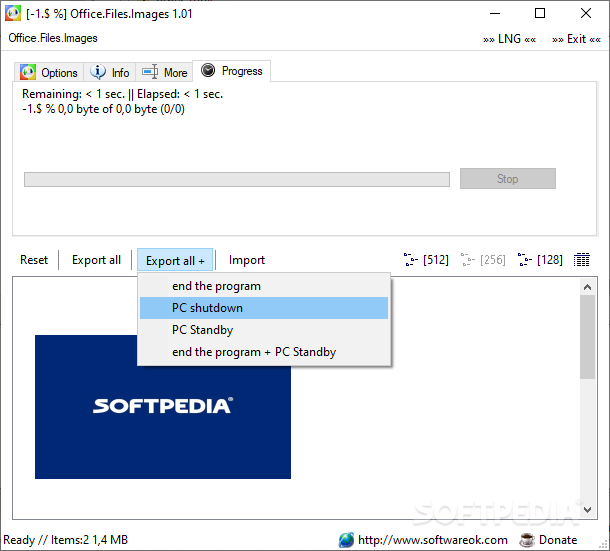Open the LNG language menu

pyautogui.click(x=509, y=39)
